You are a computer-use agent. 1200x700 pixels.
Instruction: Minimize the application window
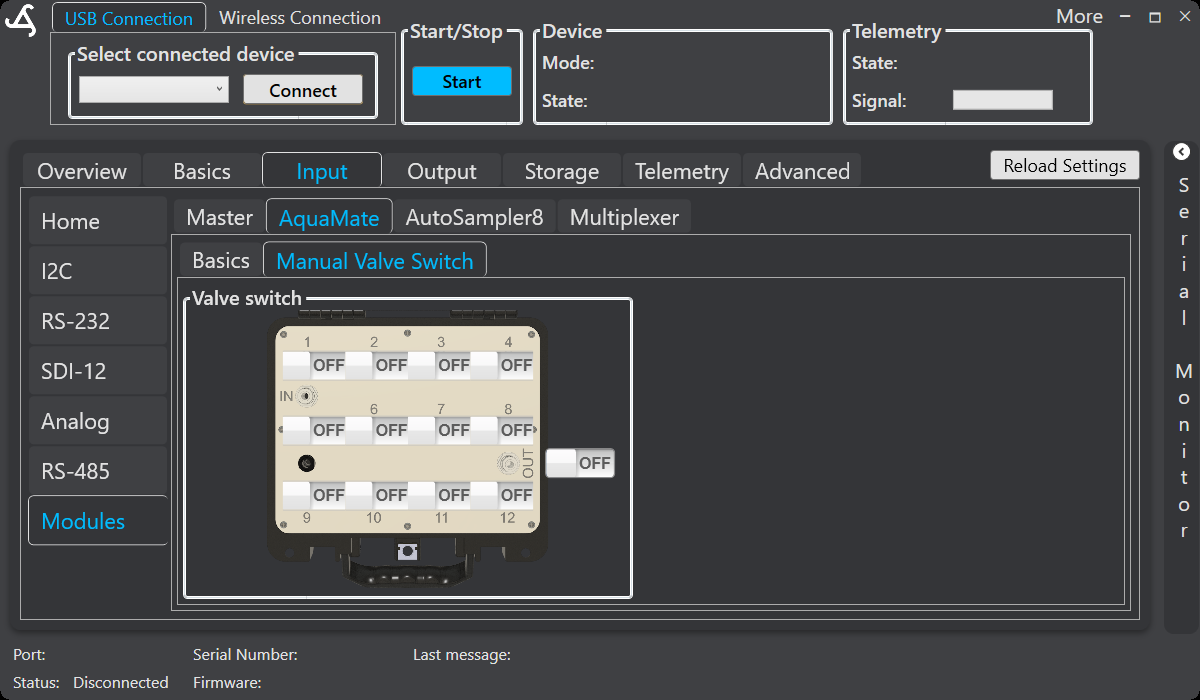tap(1125, 17)
